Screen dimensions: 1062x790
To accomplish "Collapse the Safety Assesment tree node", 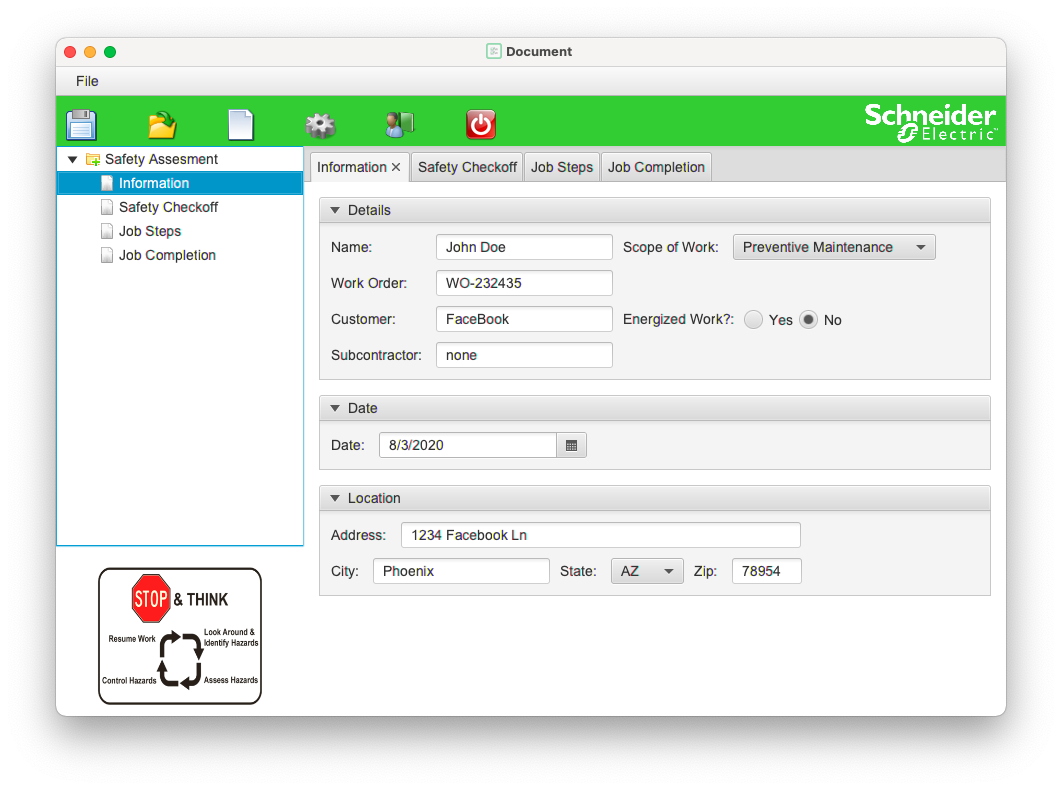I will tap(71, 158).
